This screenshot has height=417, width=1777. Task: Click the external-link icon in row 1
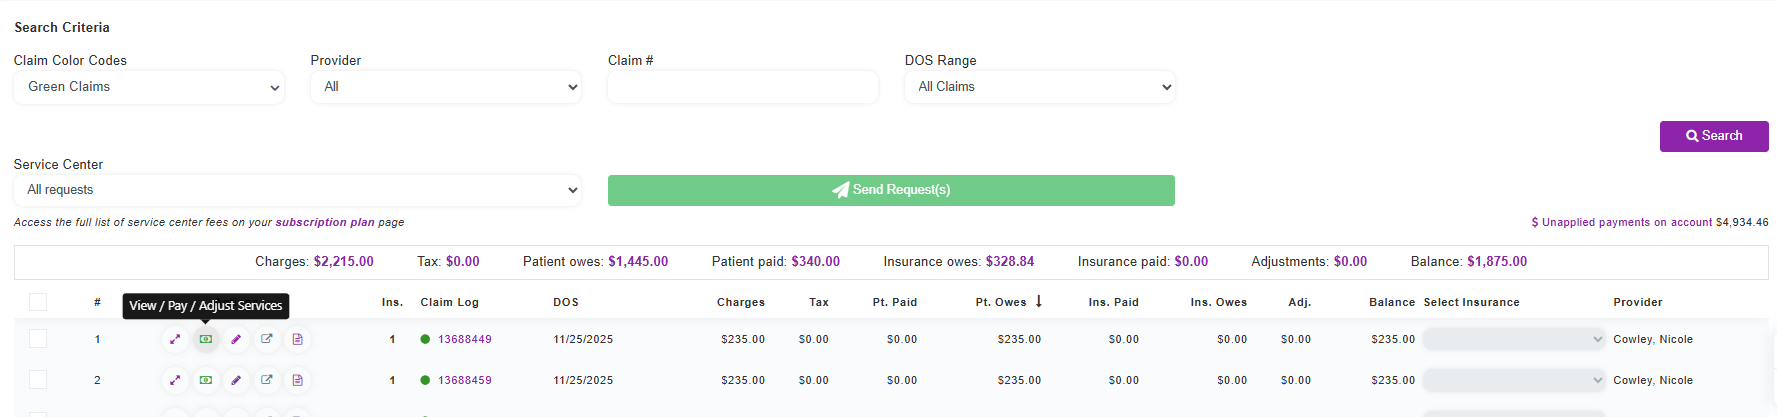267,339
